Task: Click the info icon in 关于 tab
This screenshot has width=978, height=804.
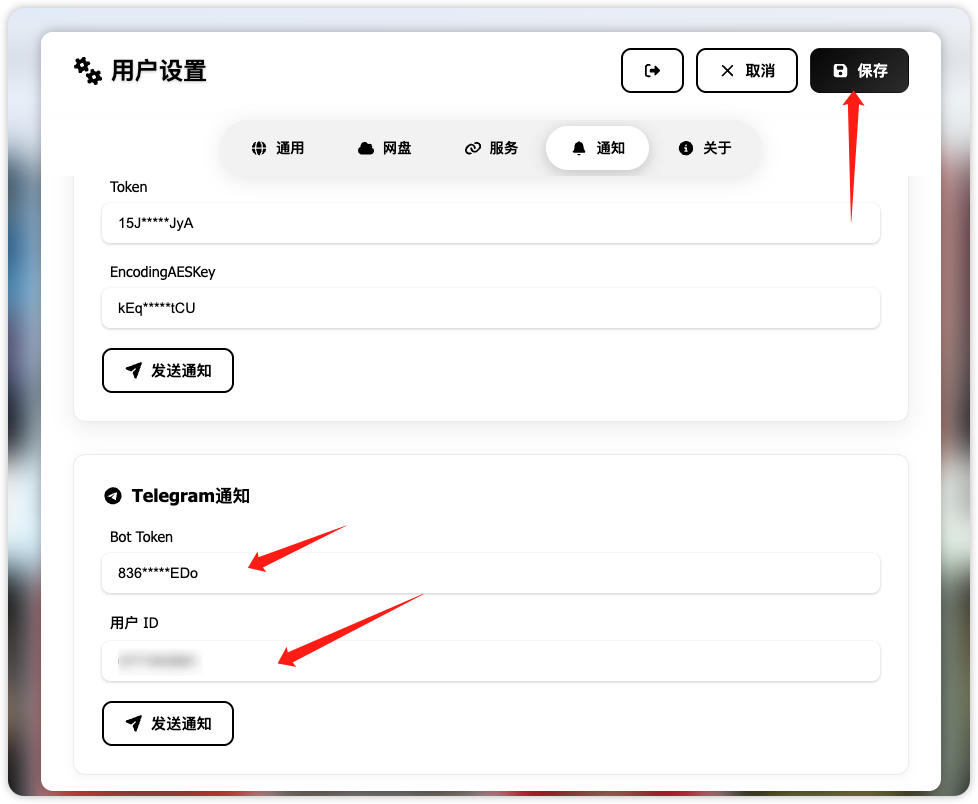Action: point(686,148)
